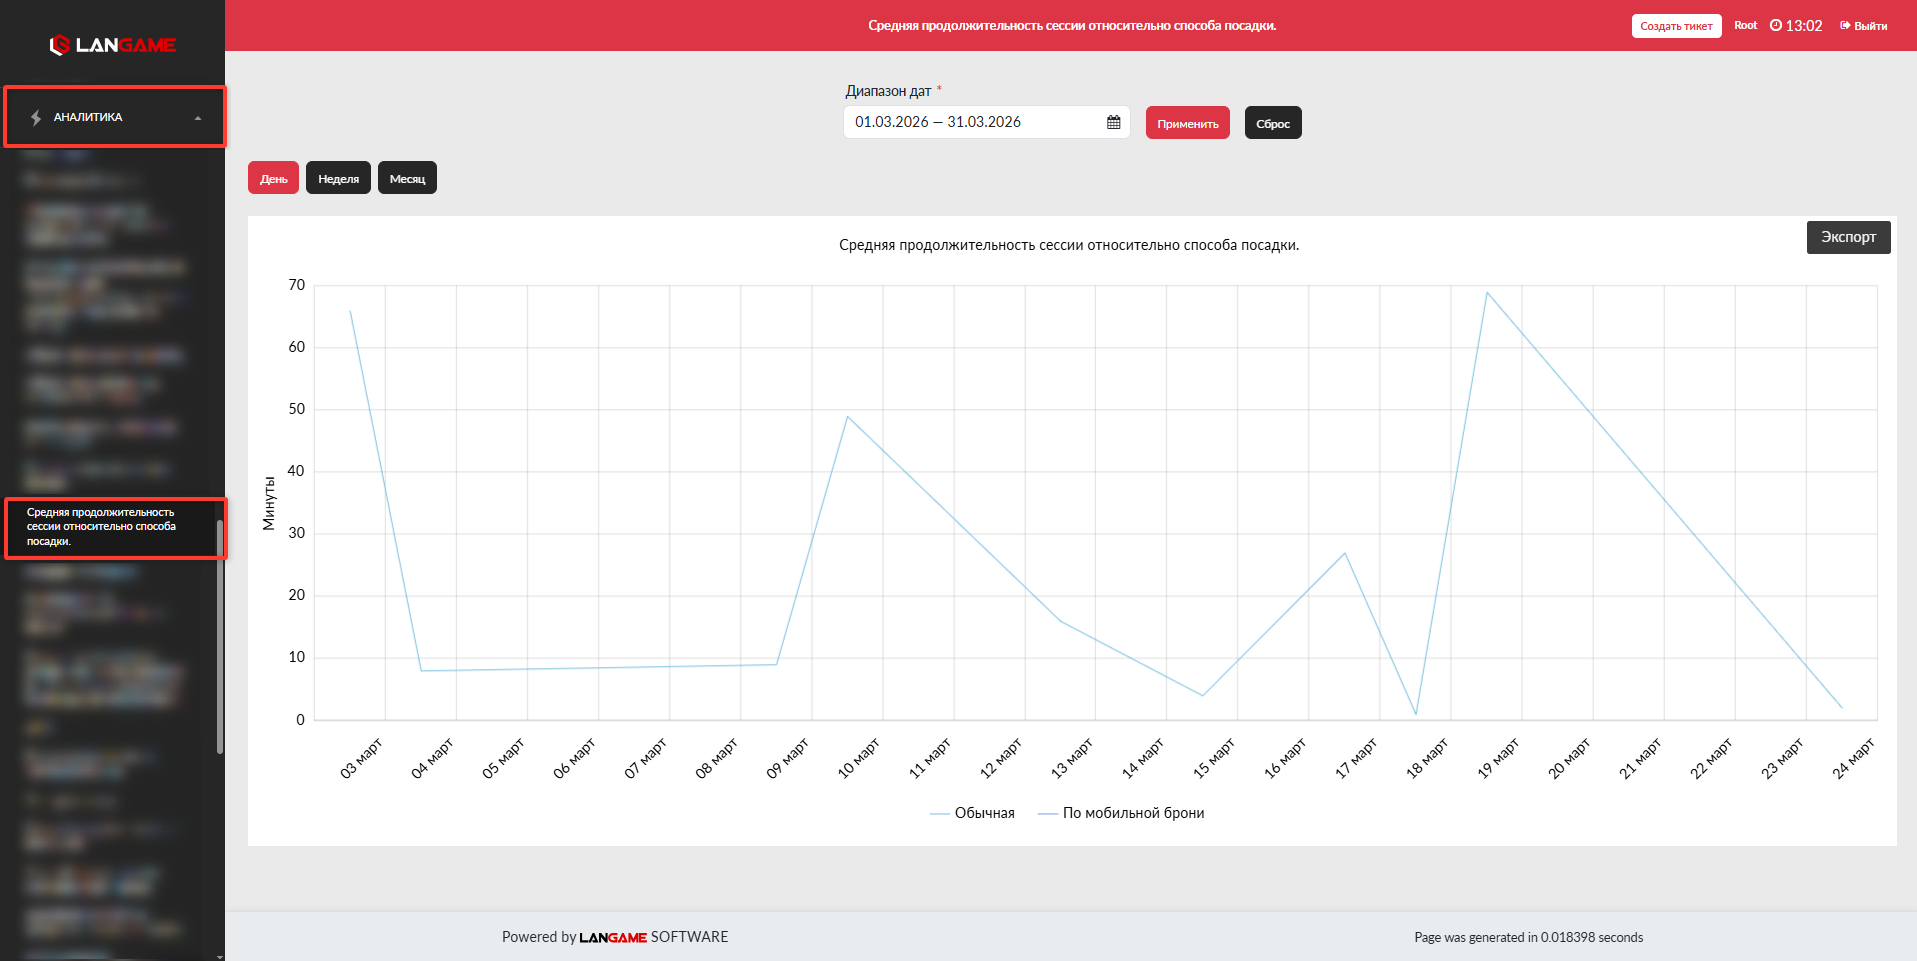Screen dimensions: 1917x961
Task: Click the clock icon near 13:02
Action: pyautogui.click(x=1776, y=25)
